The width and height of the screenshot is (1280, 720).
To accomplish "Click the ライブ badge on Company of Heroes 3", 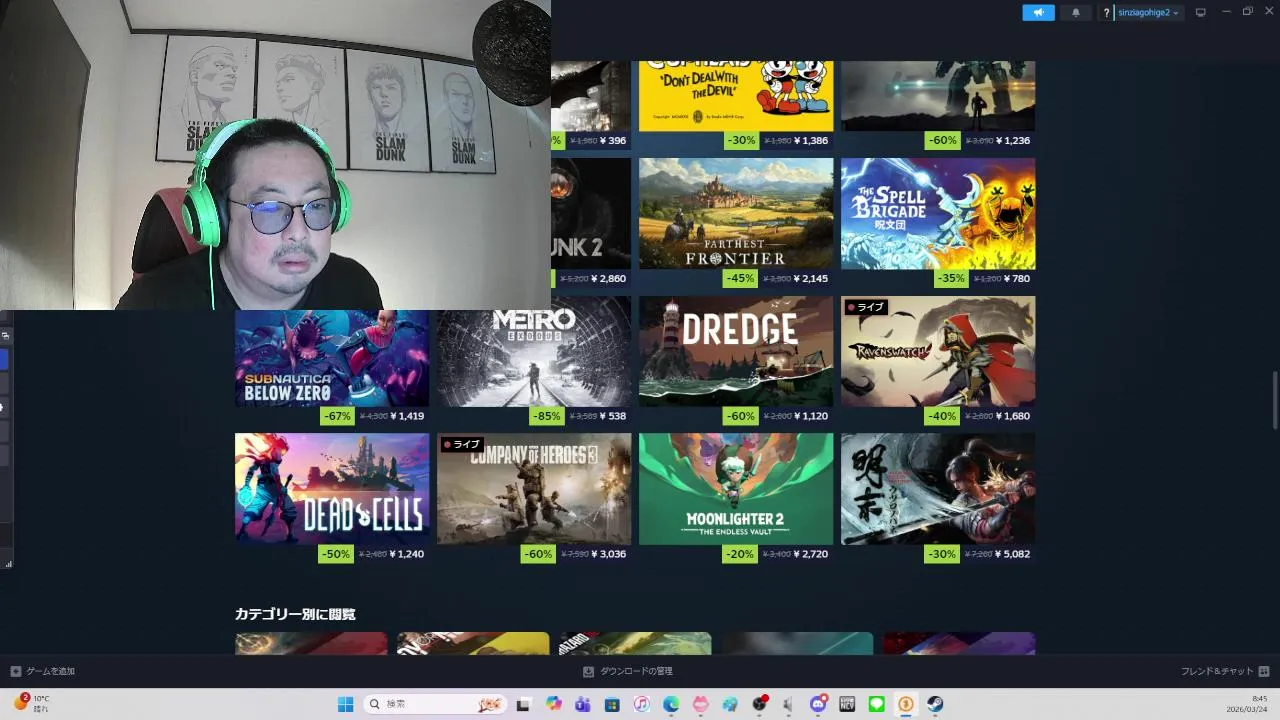I will click(461, 444).
